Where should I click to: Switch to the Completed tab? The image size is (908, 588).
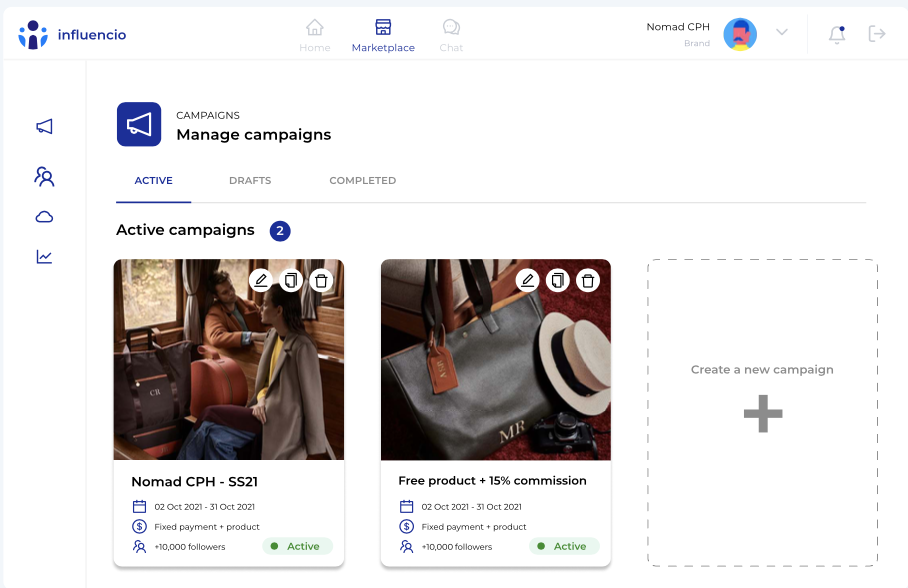point(362,181)
